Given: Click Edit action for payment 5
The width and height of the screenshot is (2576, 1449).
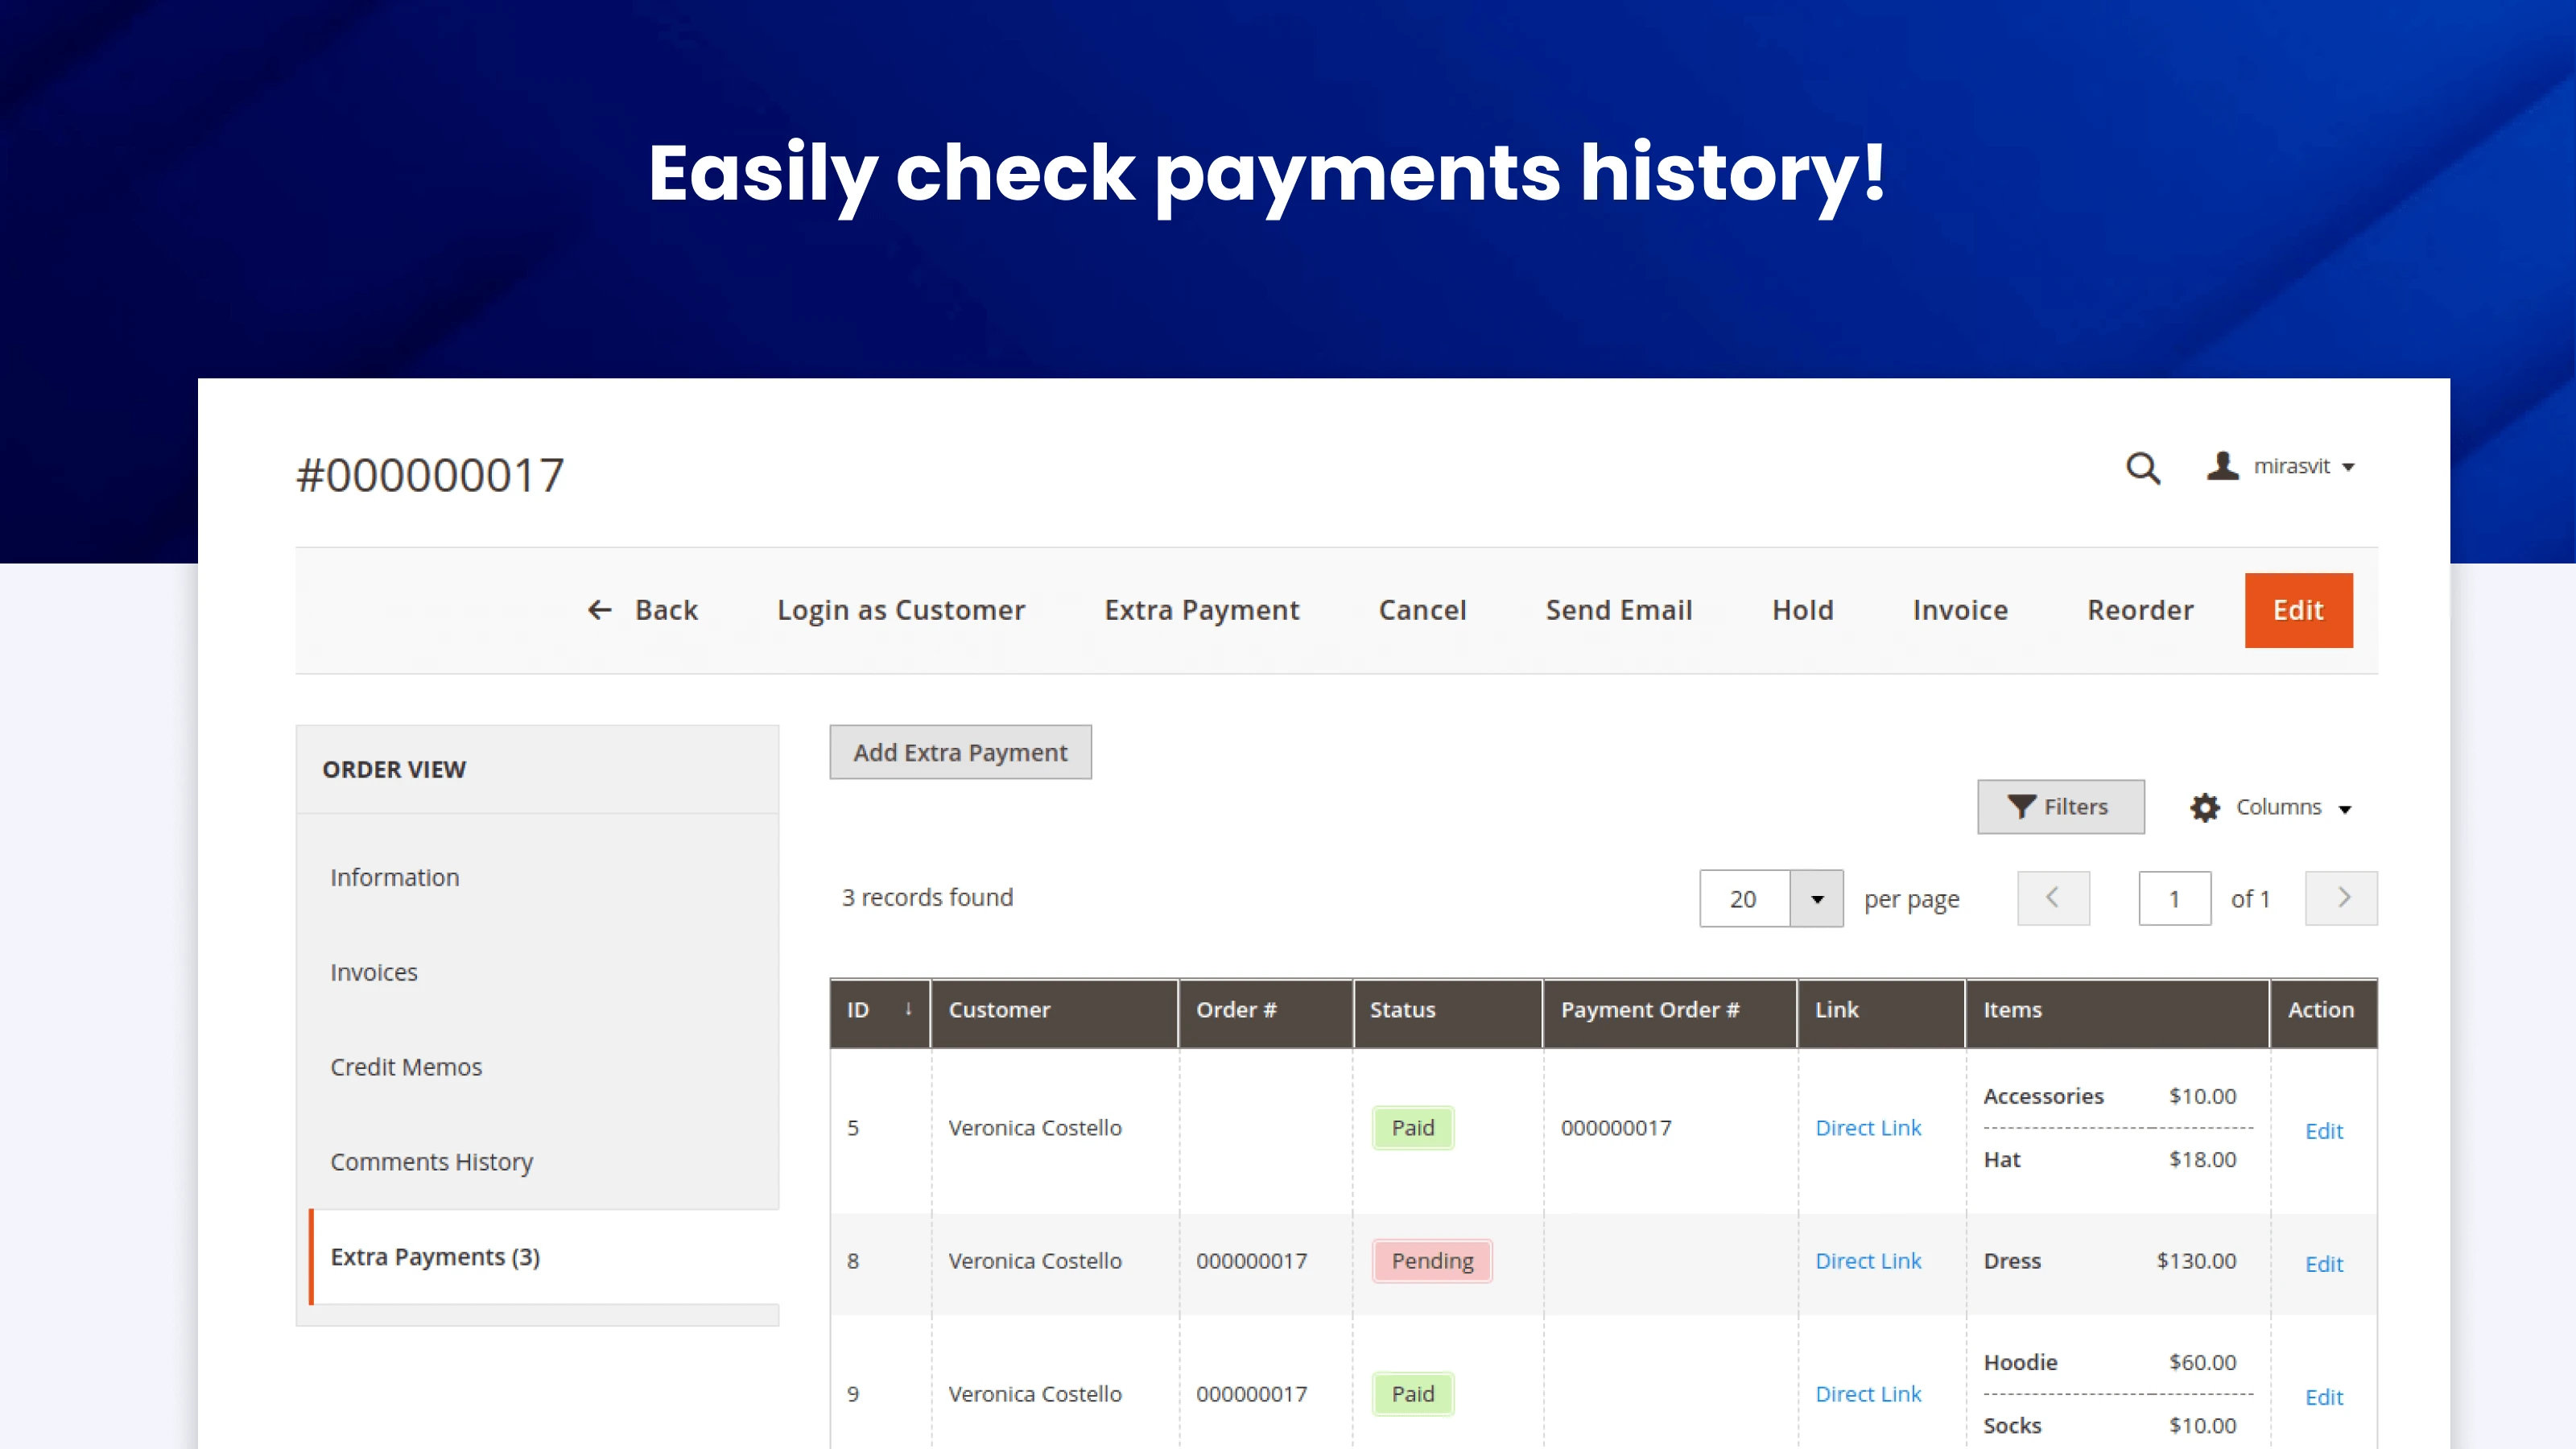Looking at the screenshot, I should tap(2323, 1131).
